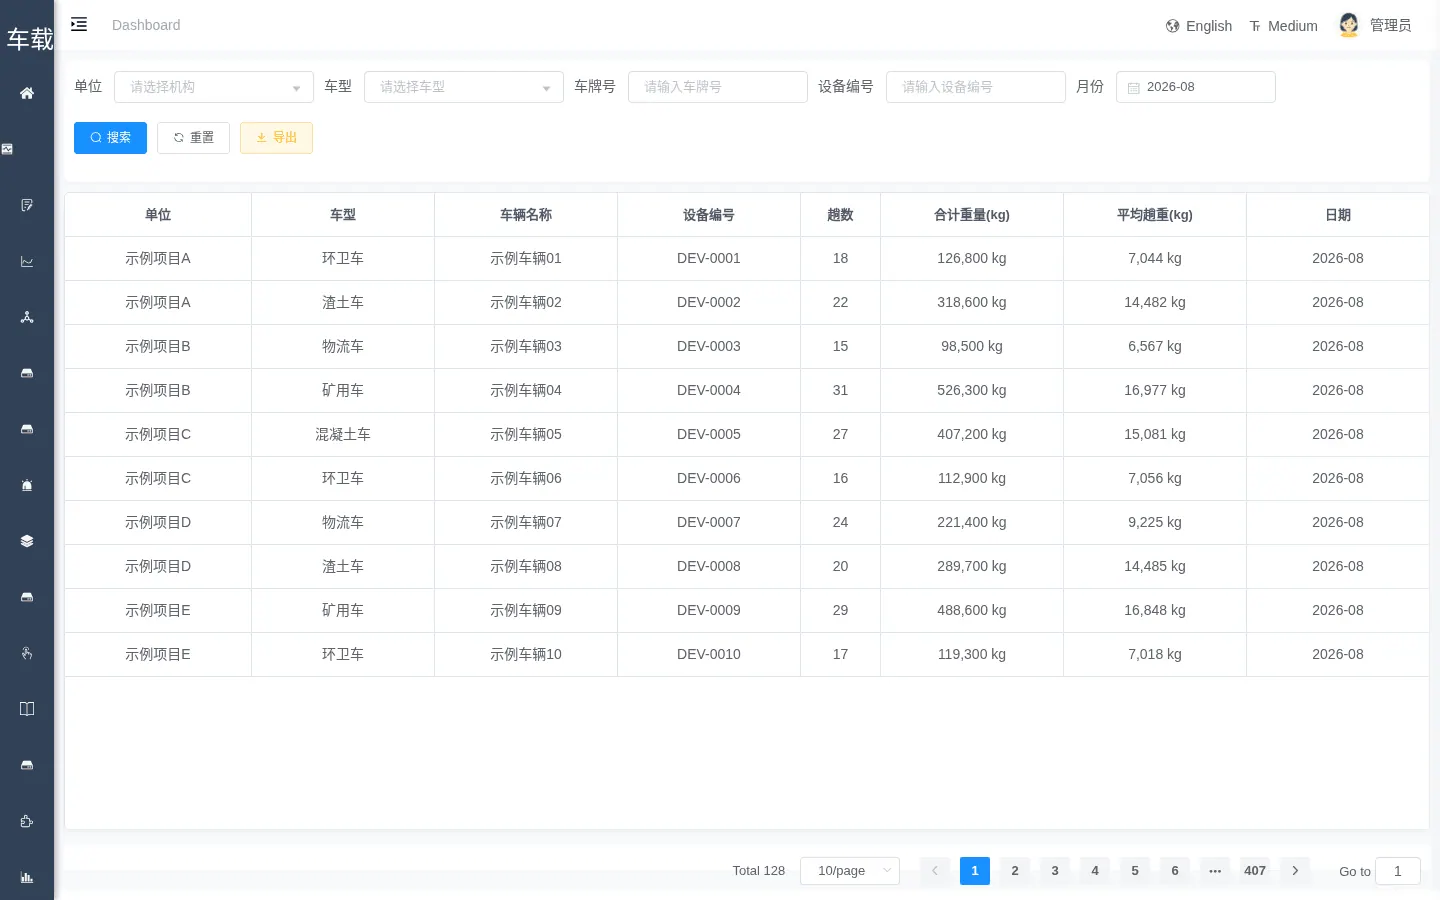1440x900 pixels.
Task: Open the stacked layers sidebar icon
Action: [27, 541]
